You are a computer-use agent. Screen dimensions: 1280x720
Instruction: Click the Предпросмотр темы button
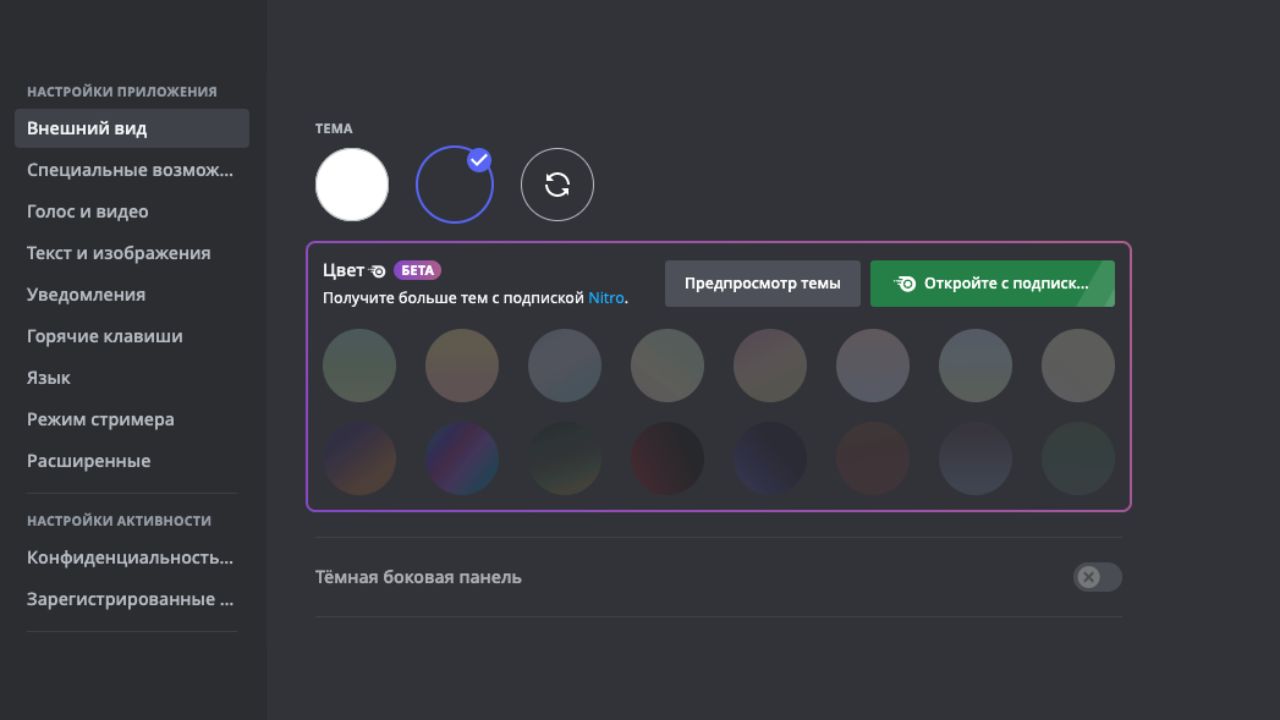[762, 284]
